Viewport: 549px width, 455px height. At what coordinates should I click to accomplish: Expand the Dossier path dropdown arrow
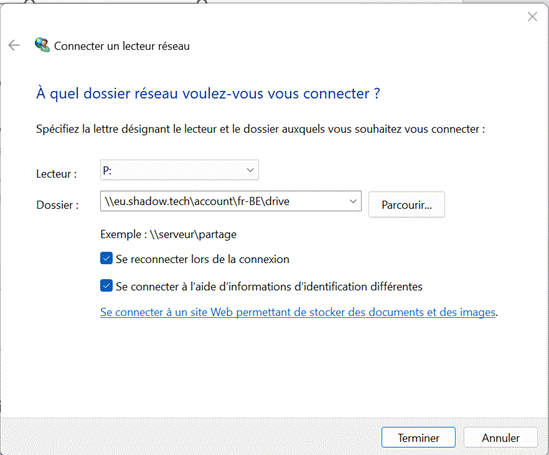pyautogui.click(x=353, y=201)
